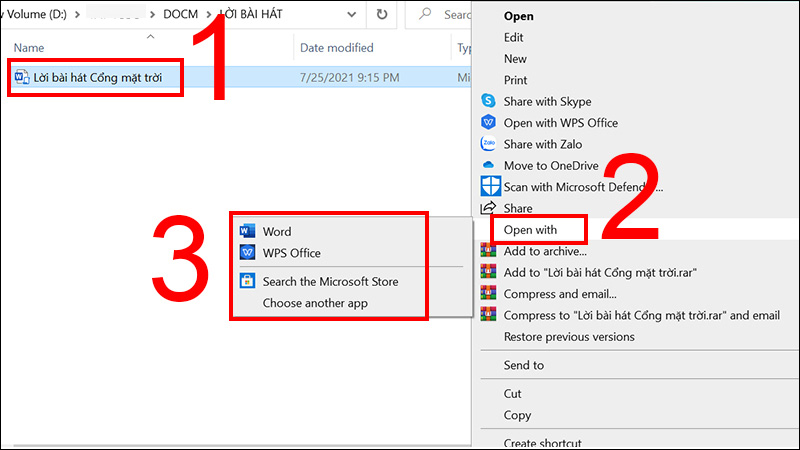The height and width of the screenshot is (450, 800).
Task: Select the file Lời bài hát Cổng mặt trời
Action: click(x=97, y=78)
